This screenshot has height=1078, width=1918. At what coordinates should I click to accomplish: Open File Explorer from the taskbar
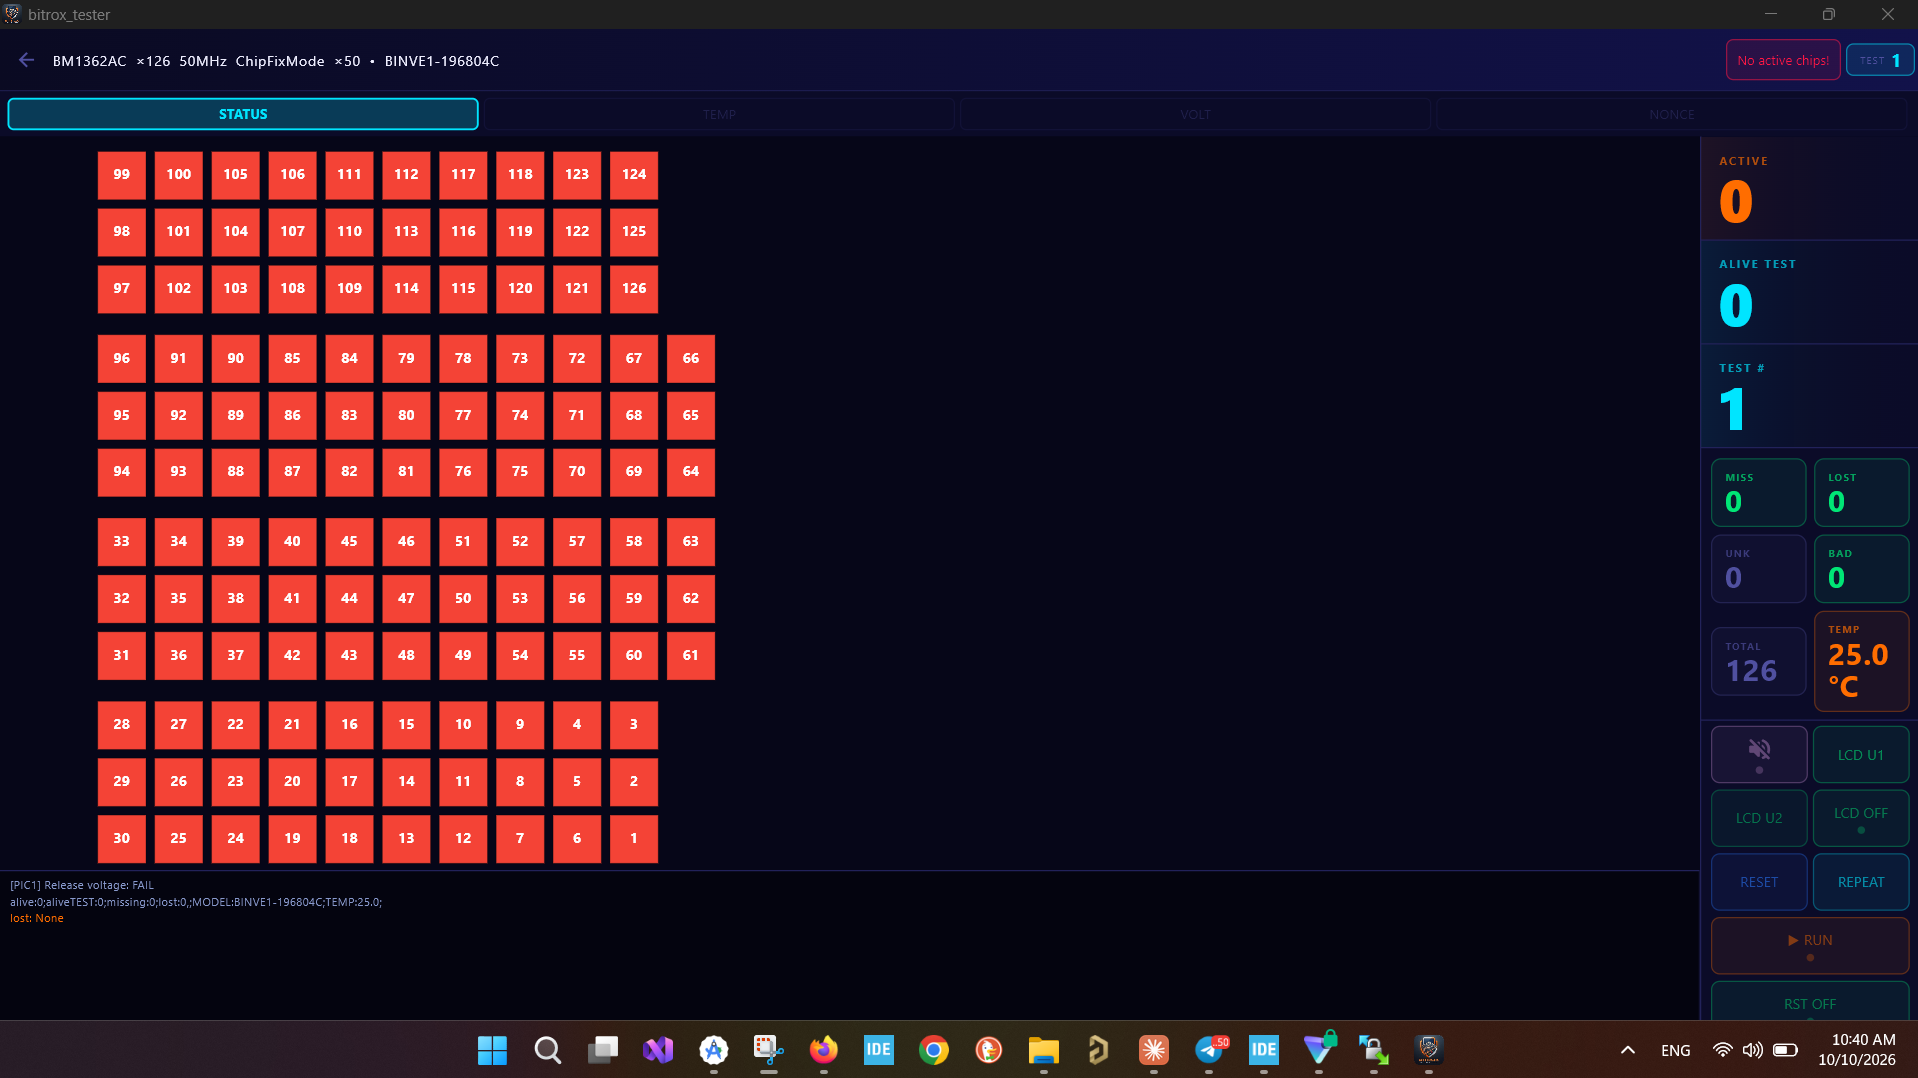(1043, 1050)
